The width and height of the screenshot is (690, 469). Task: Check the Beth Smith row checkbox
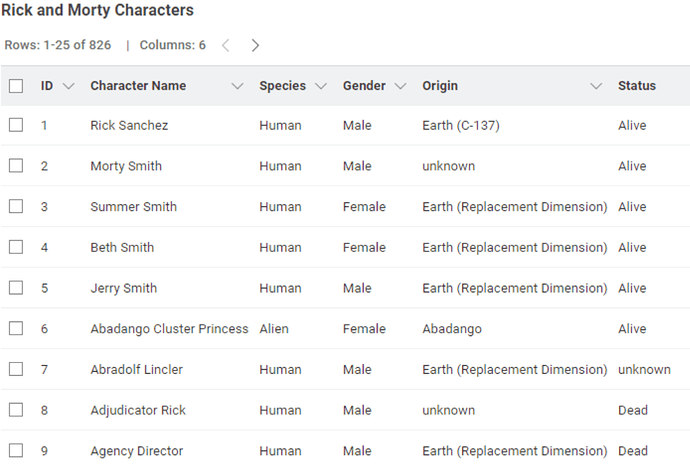pos(16,247)
